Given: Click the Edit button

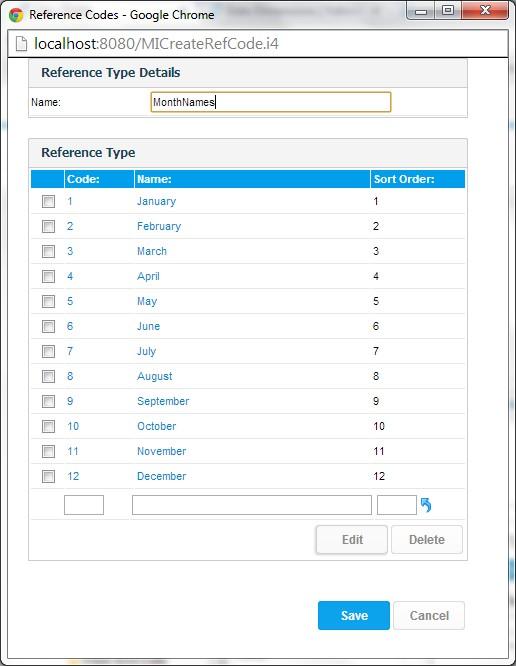Looking at the screenshot, I should pos(352,539).
